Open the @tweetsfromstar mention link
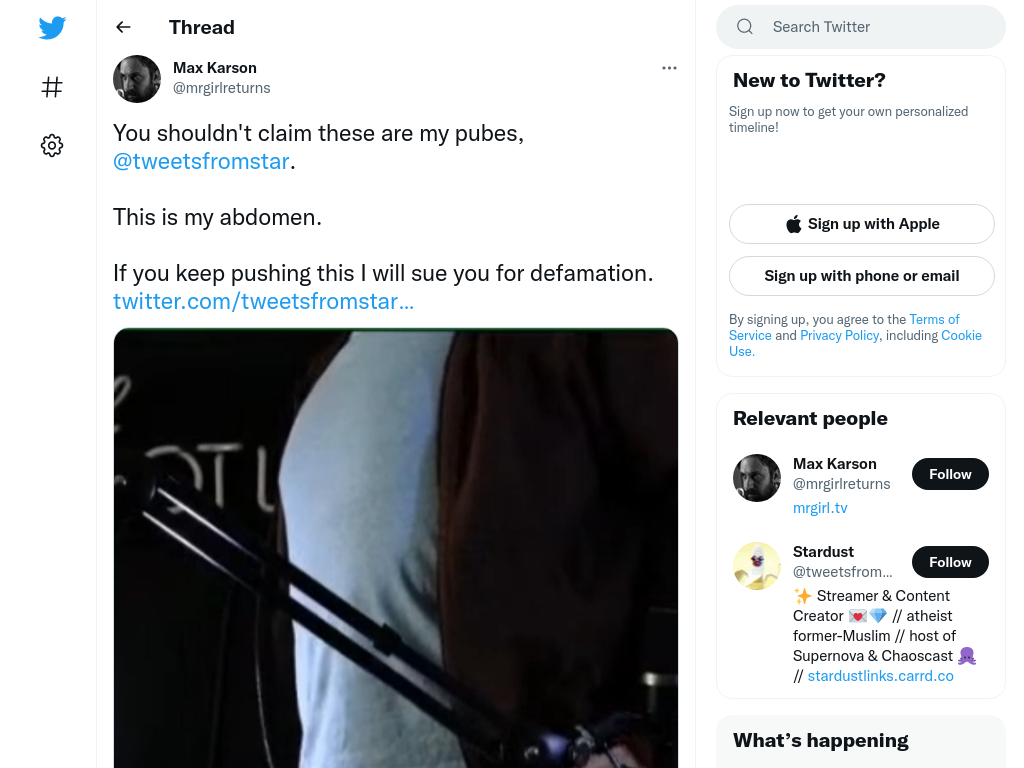The height and width of the screenshot is (768, 1024). pos(201,161)
